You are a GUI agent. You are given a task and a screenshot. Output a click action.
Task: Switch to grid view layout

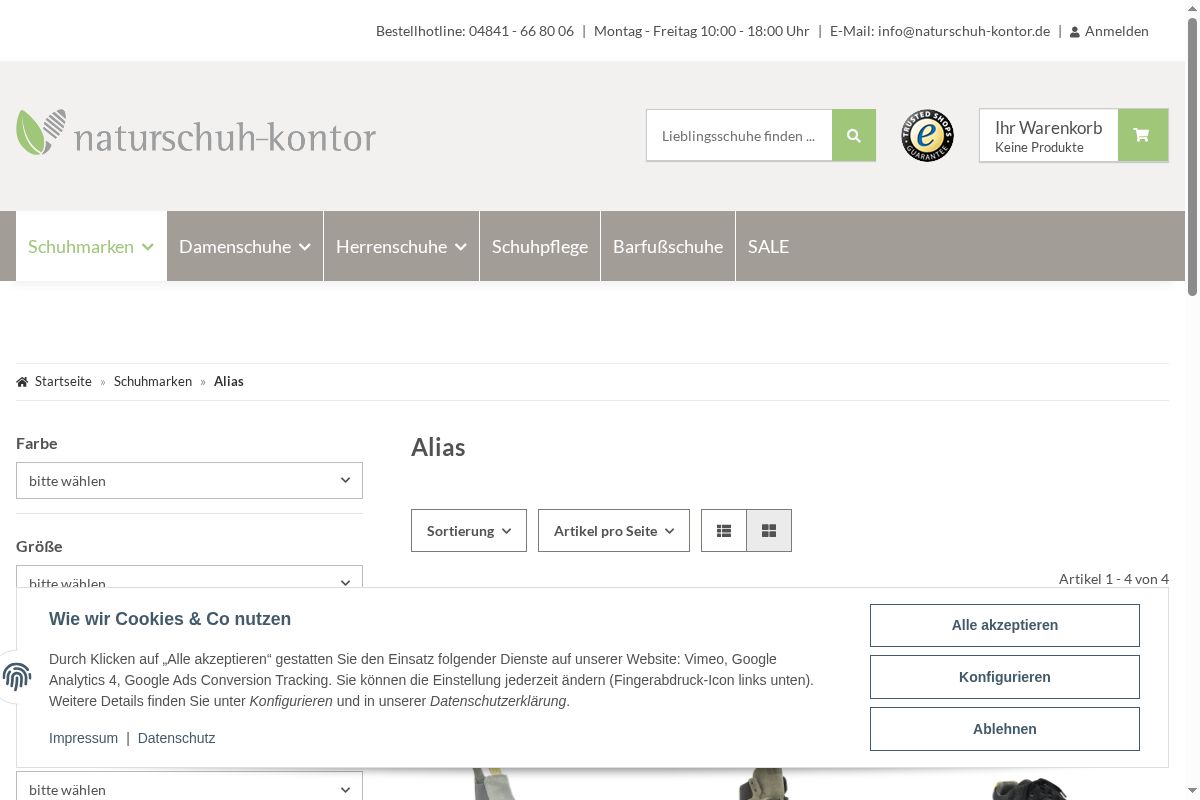[x=769, y=531]
